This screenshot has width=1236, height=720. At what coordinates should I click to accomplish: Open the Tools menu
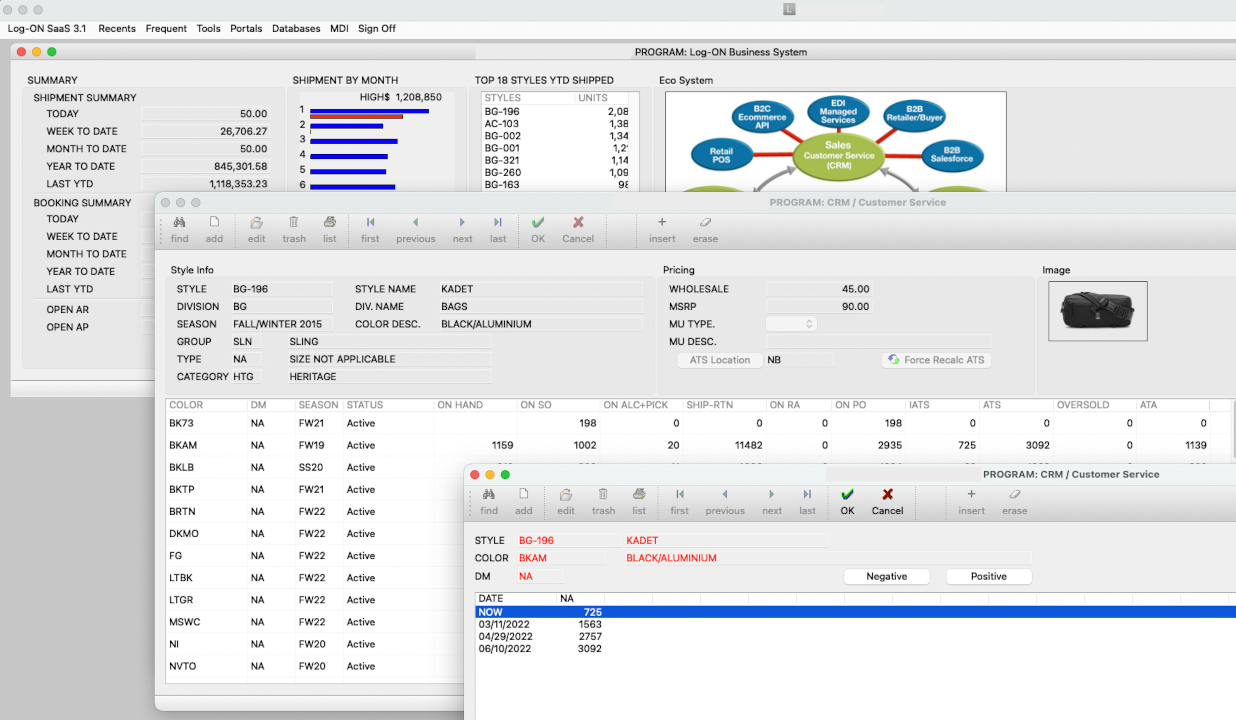tap(208, 29)
